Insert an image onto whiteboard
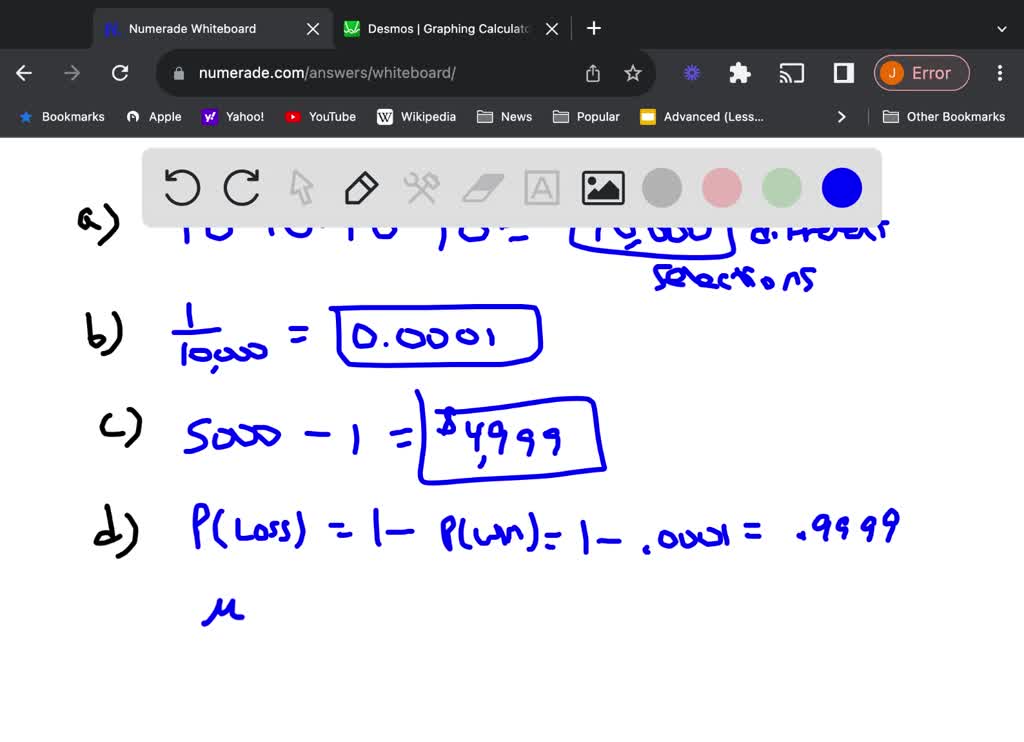 603,187
